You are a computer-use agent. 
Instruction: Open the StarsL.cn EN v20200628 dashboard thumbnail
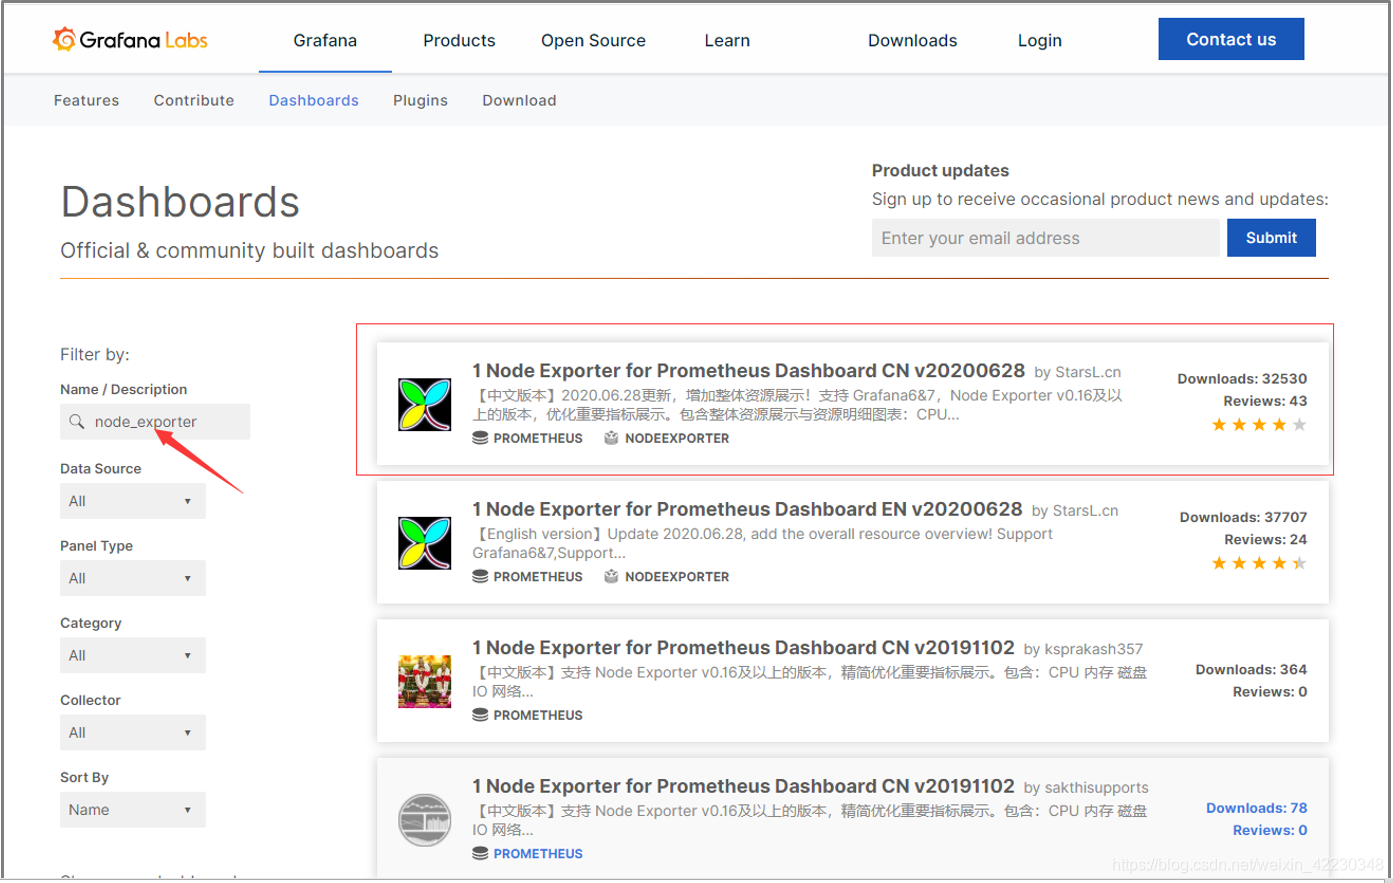point(425,543)
